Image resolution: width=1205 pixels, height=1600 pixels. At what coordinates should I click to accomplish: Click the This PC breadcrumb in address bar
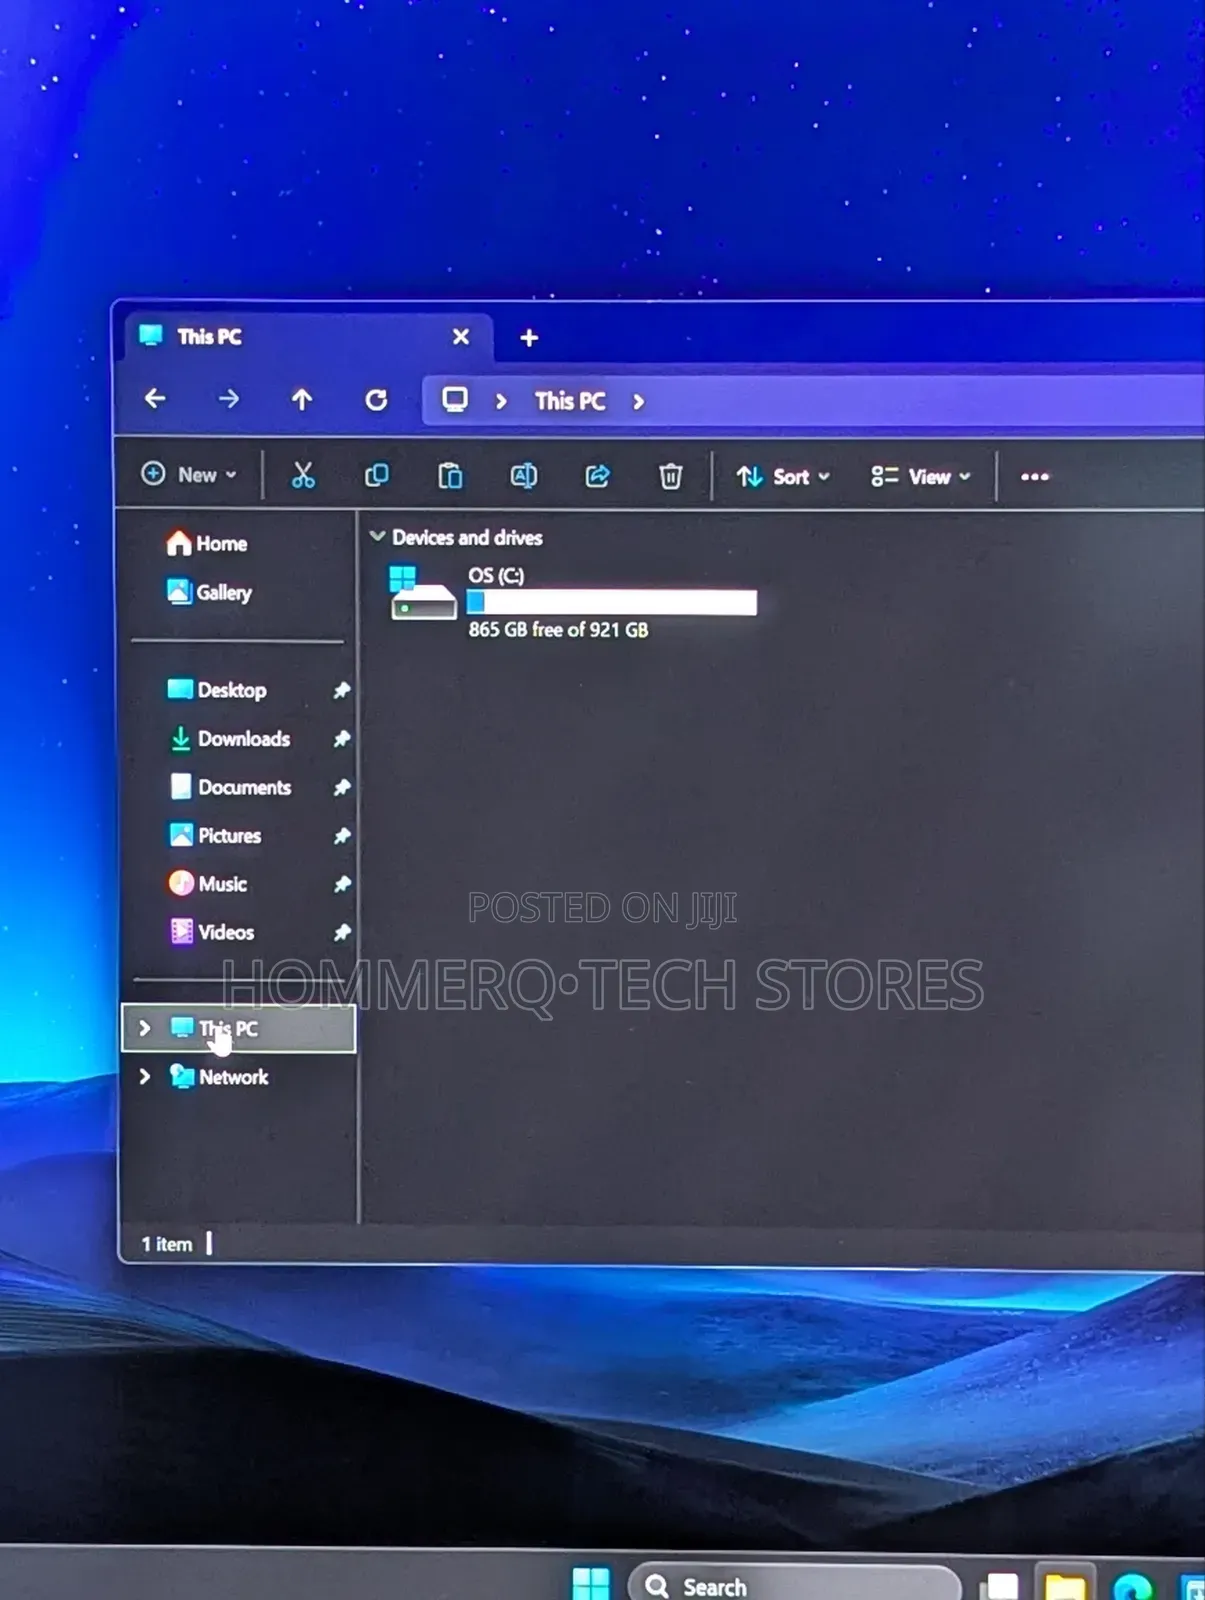[x=570, y=401]
